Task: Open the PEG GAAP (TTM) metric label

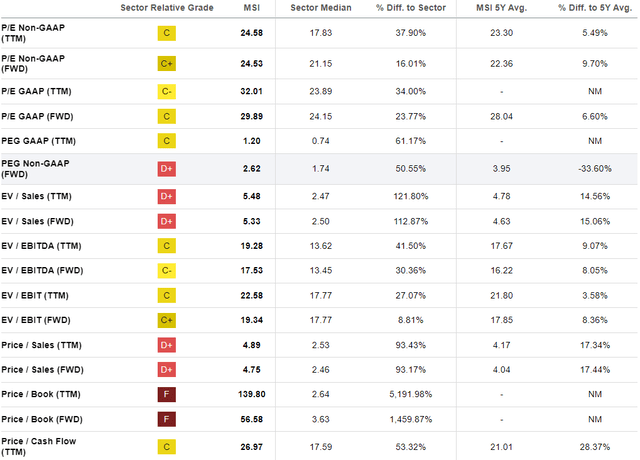Action: (38, 141)
